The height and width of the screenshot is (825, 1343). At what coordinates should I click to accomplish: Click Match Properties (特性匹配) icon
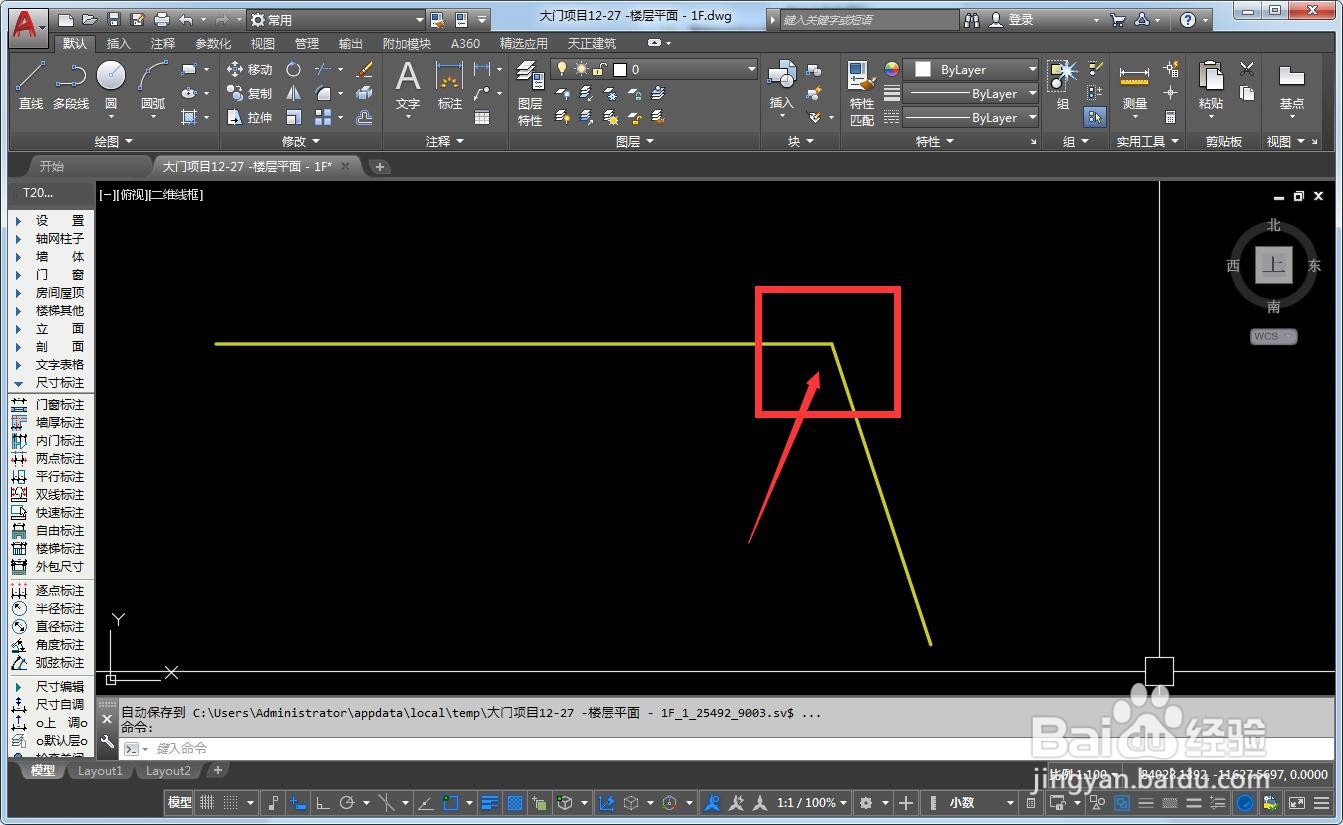[862, 92]
